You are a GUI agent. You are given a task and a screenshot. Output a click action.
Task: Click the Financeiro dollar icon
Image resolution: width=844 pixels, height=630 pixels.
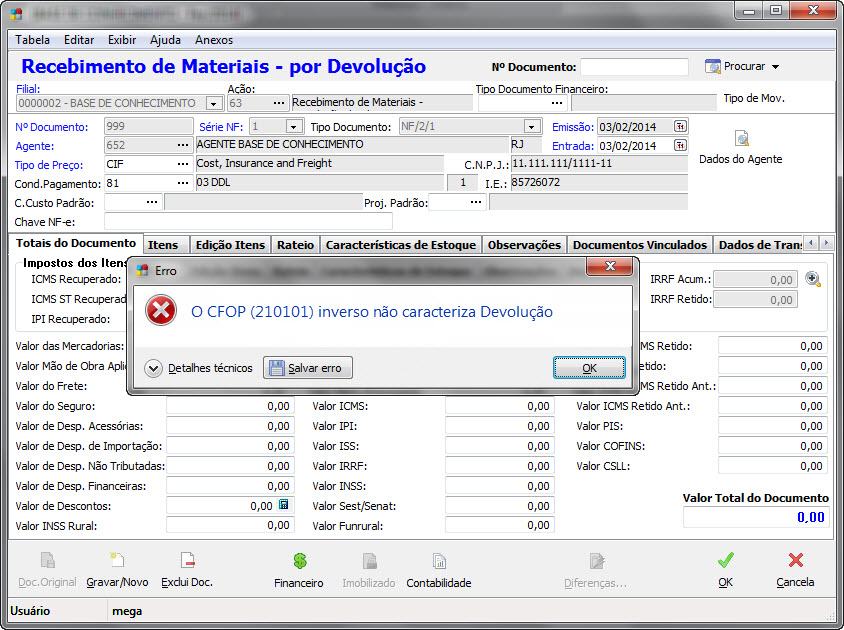tap(298, 562)
